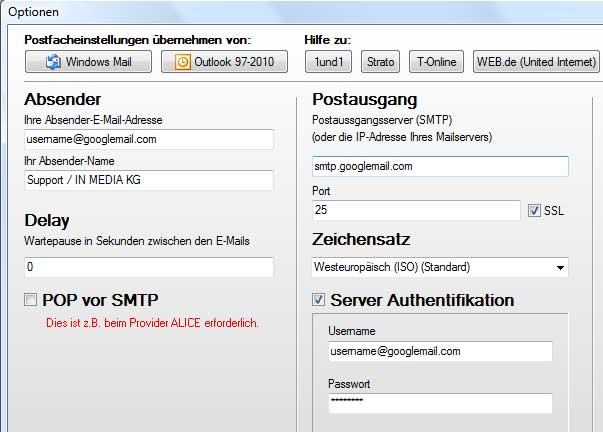Open help for WEB.de (United Internet)

pos(536,62)
